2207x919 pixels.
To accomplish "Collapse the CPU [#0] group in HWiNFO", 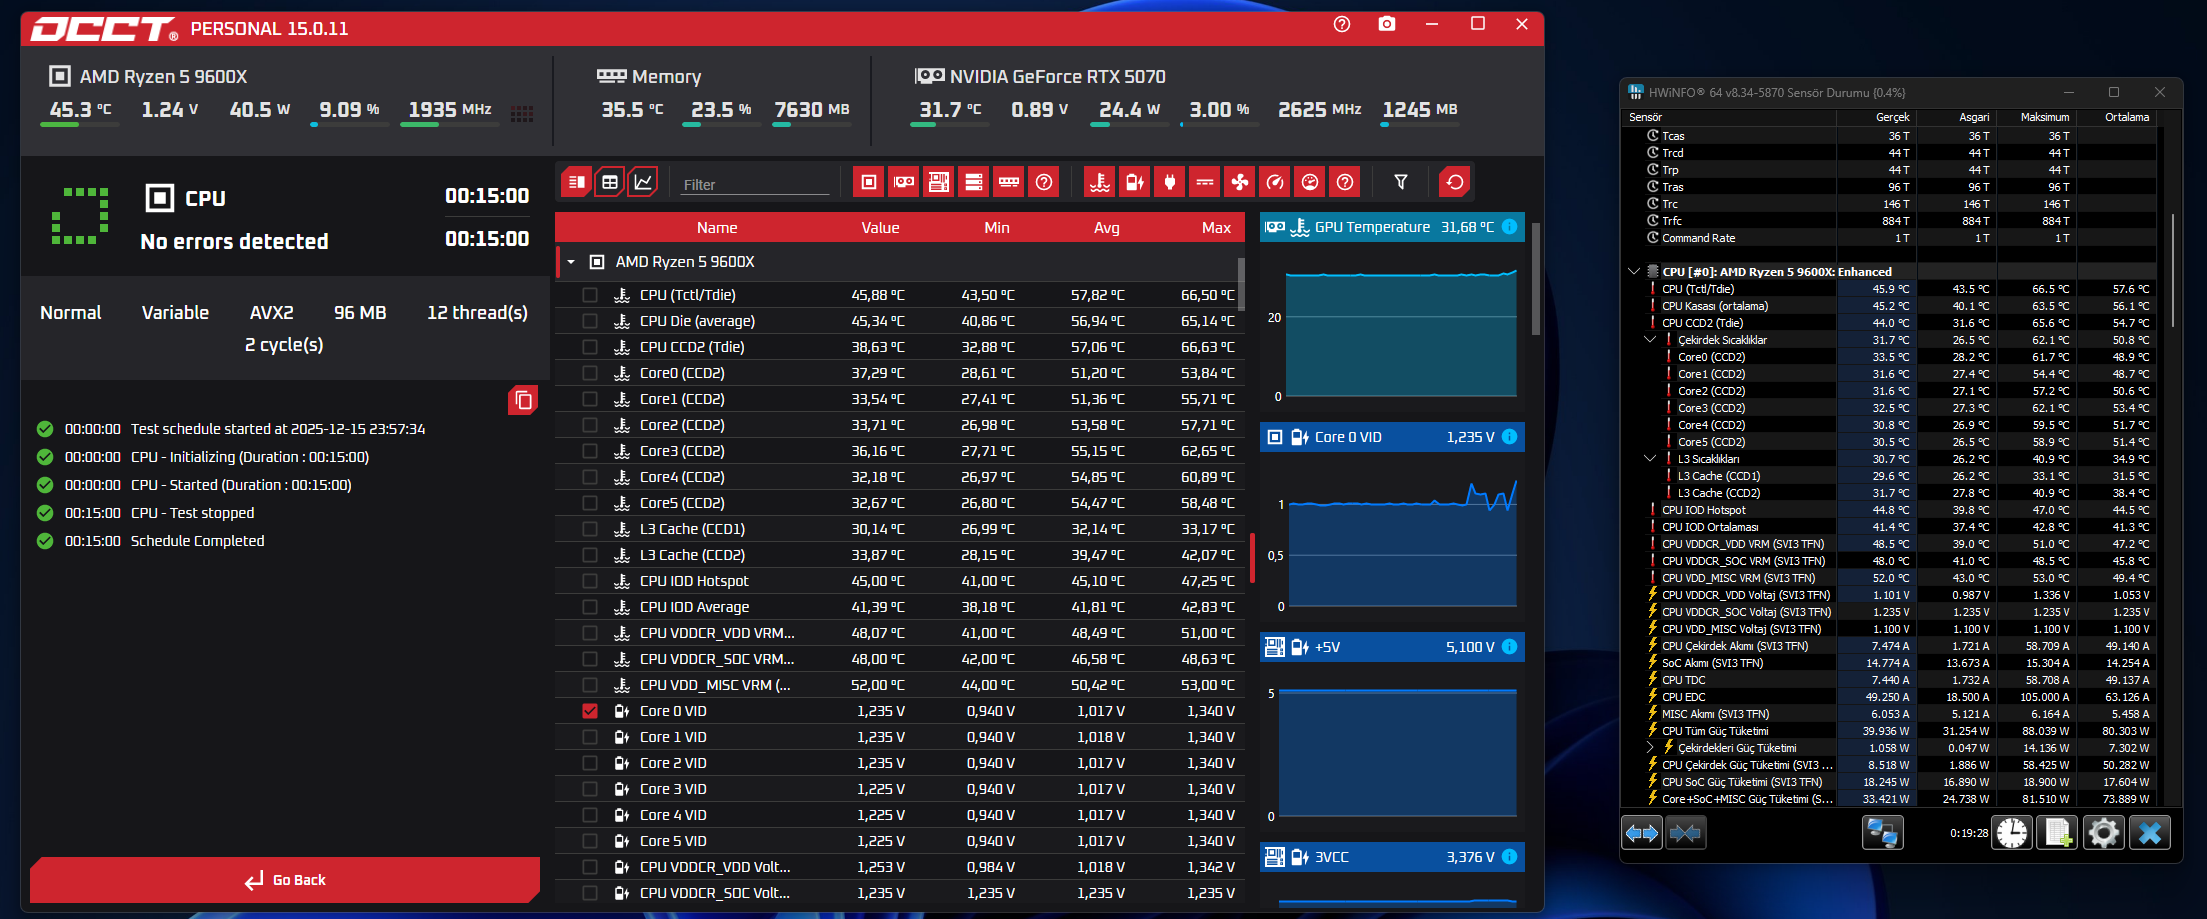I will [1634, 271].
